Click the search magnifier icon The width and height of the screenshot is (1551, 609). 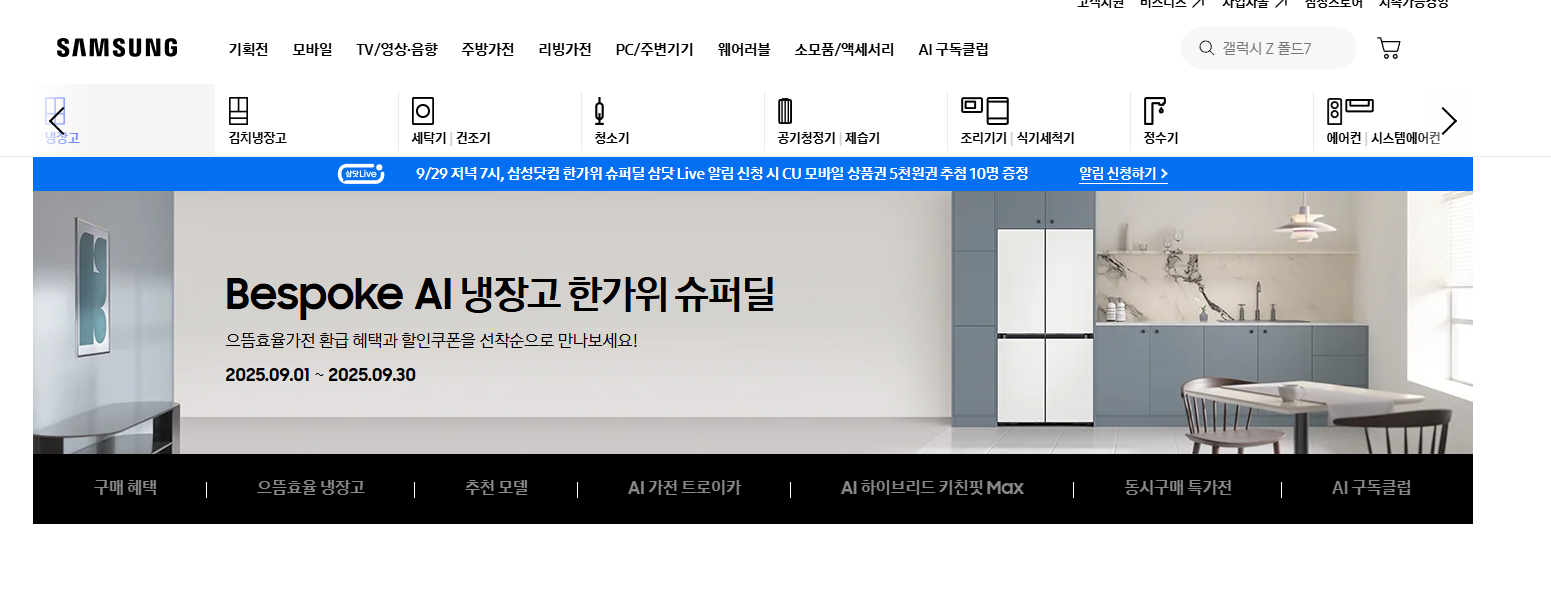click(x=1206, y=48)
